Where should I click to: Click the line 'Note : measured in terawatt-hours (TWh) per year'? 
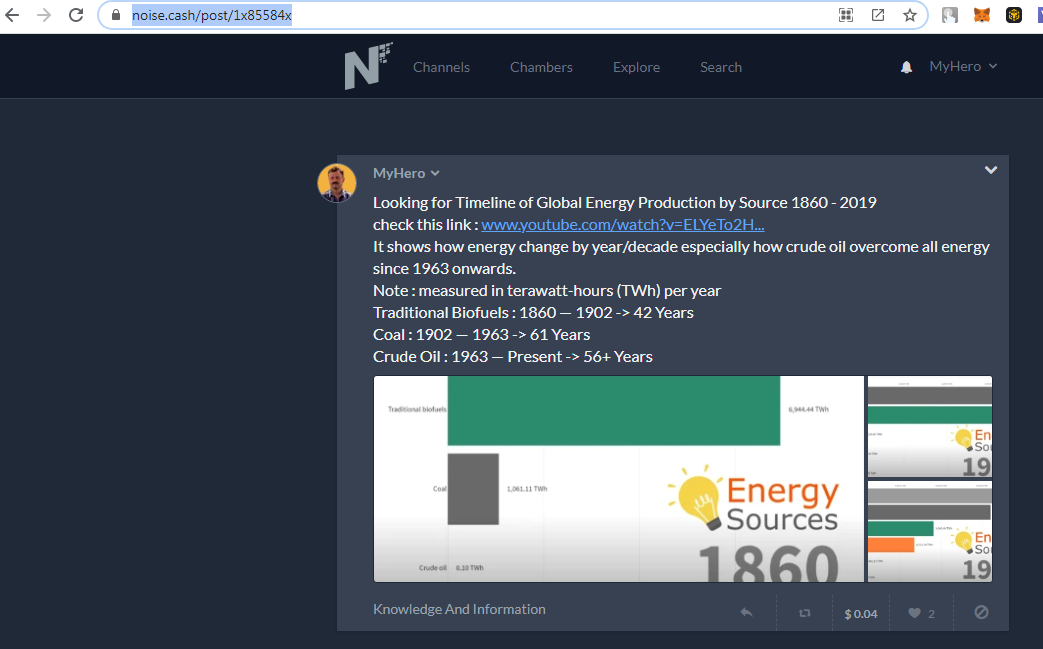point(547,291)
